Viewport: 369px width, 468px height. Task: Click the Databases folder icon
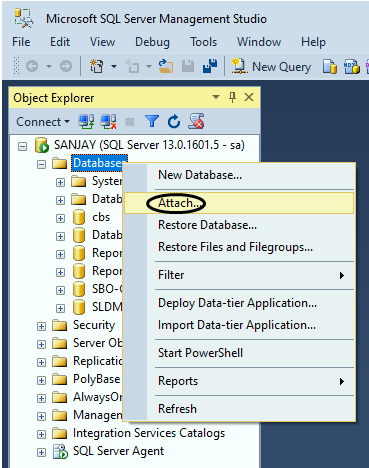(x=60, y=163)
